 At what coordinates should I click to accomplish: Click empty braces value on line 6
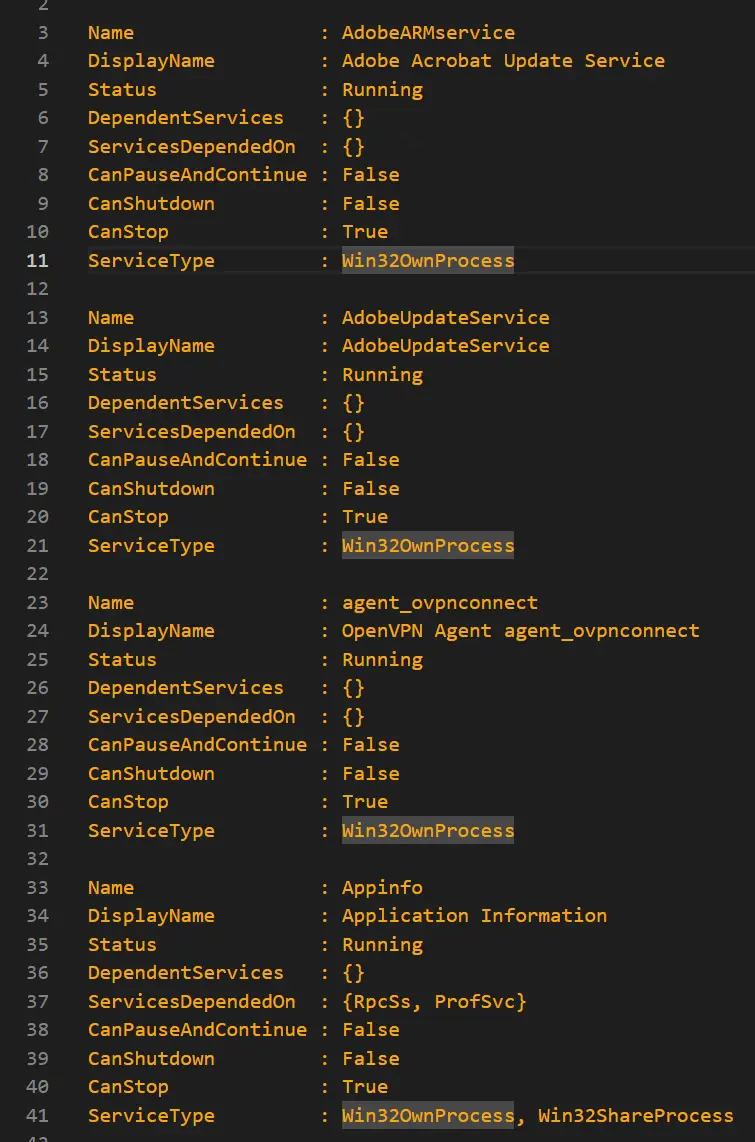coord(353,119)
